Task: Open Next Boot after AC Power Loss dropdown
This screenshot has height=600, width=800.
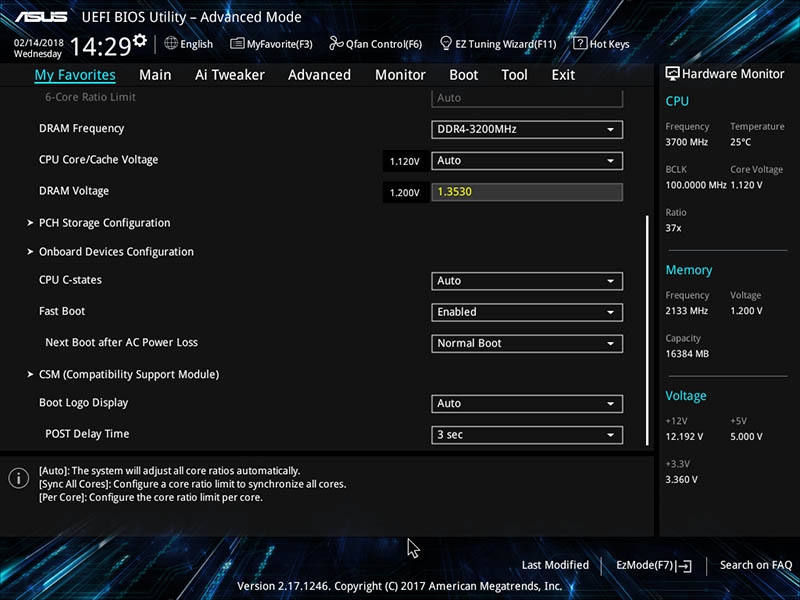Action: 527,343
